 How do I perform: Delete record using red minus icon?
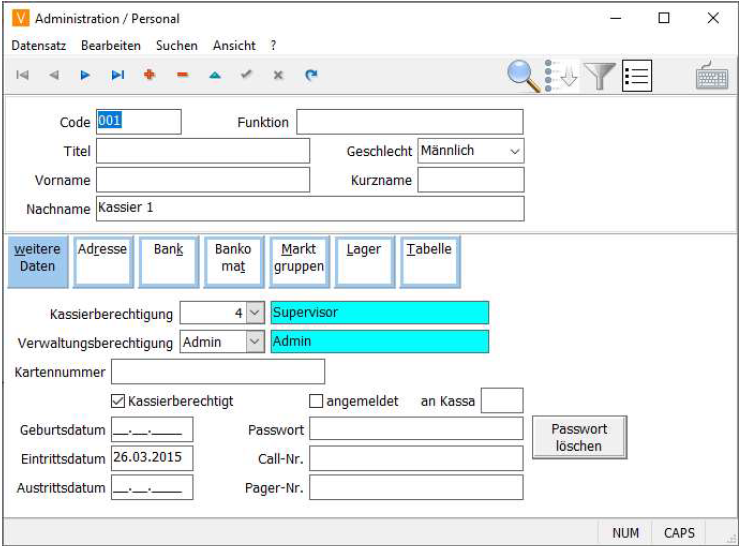coord(182,75)
